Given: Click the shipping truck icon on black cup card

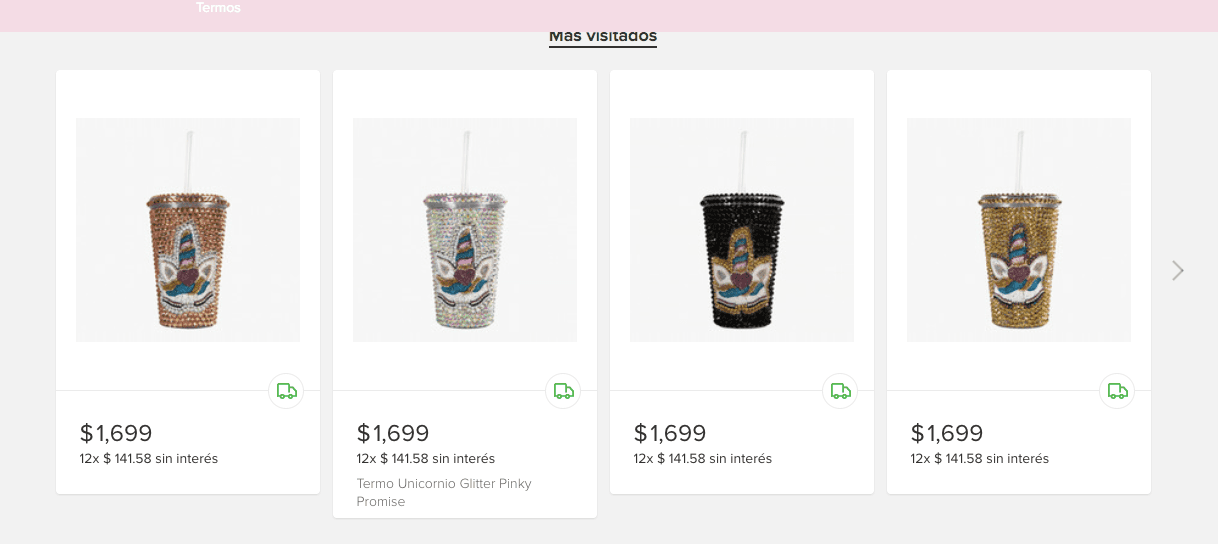Looking at the screenshot, I should pos(840,391).
